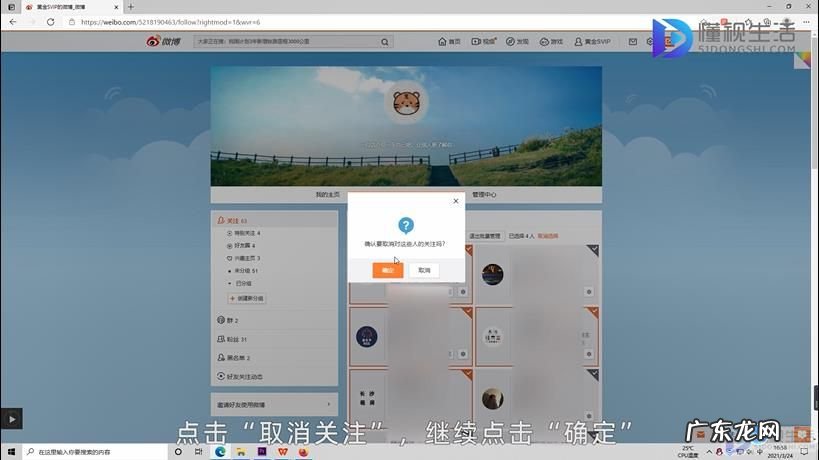819x460 pixels.
Task: Open WPS Office from the taskbar
Action: coord(283,452)
